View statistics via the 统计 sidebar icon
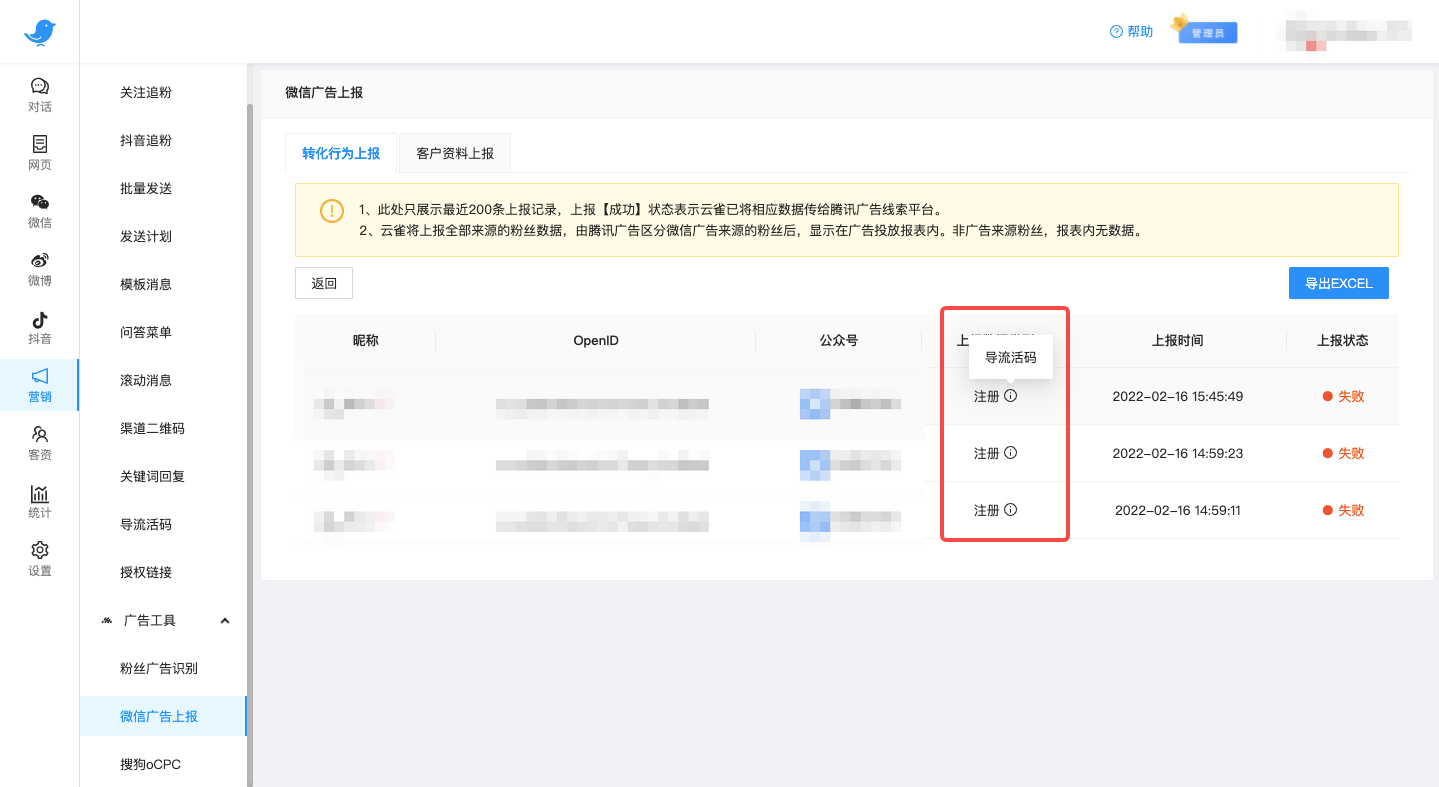 tap(39, 500)
